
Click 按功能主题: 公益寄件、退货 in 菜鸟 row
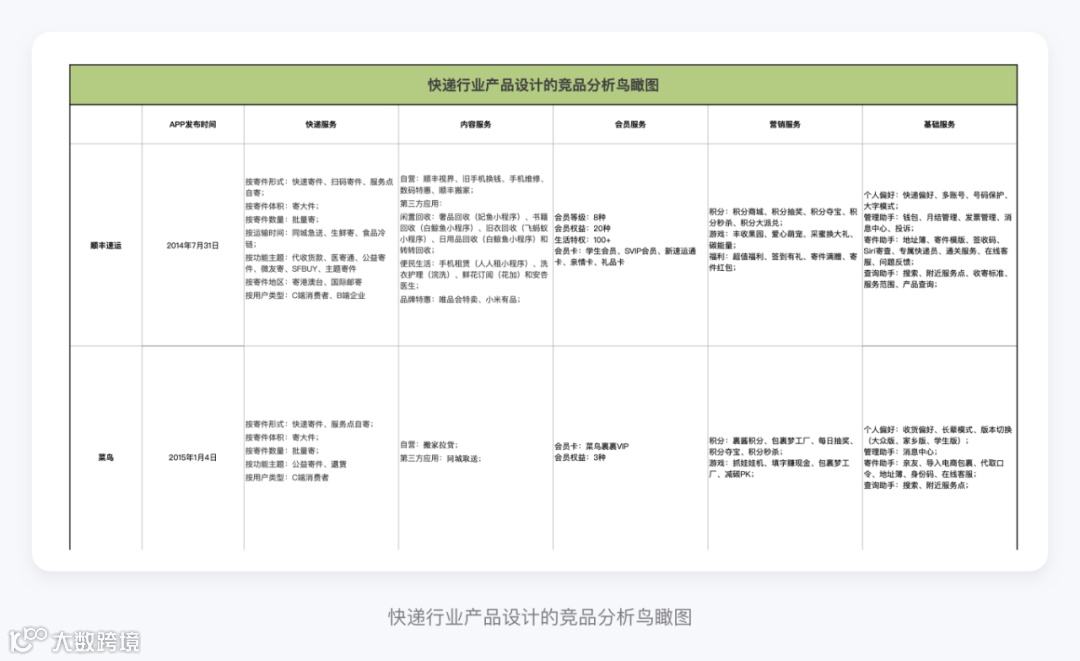[296, 464]
